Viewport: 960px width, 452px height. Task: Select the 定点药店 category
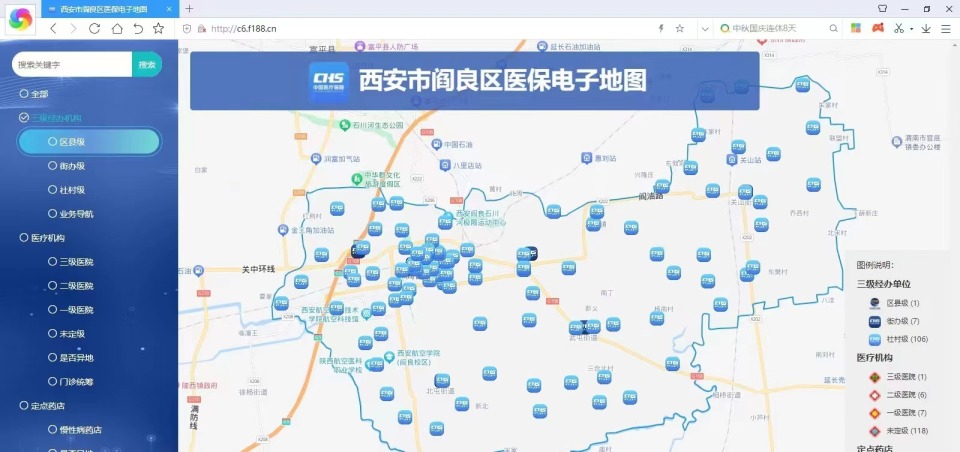(x=42, y=405)
